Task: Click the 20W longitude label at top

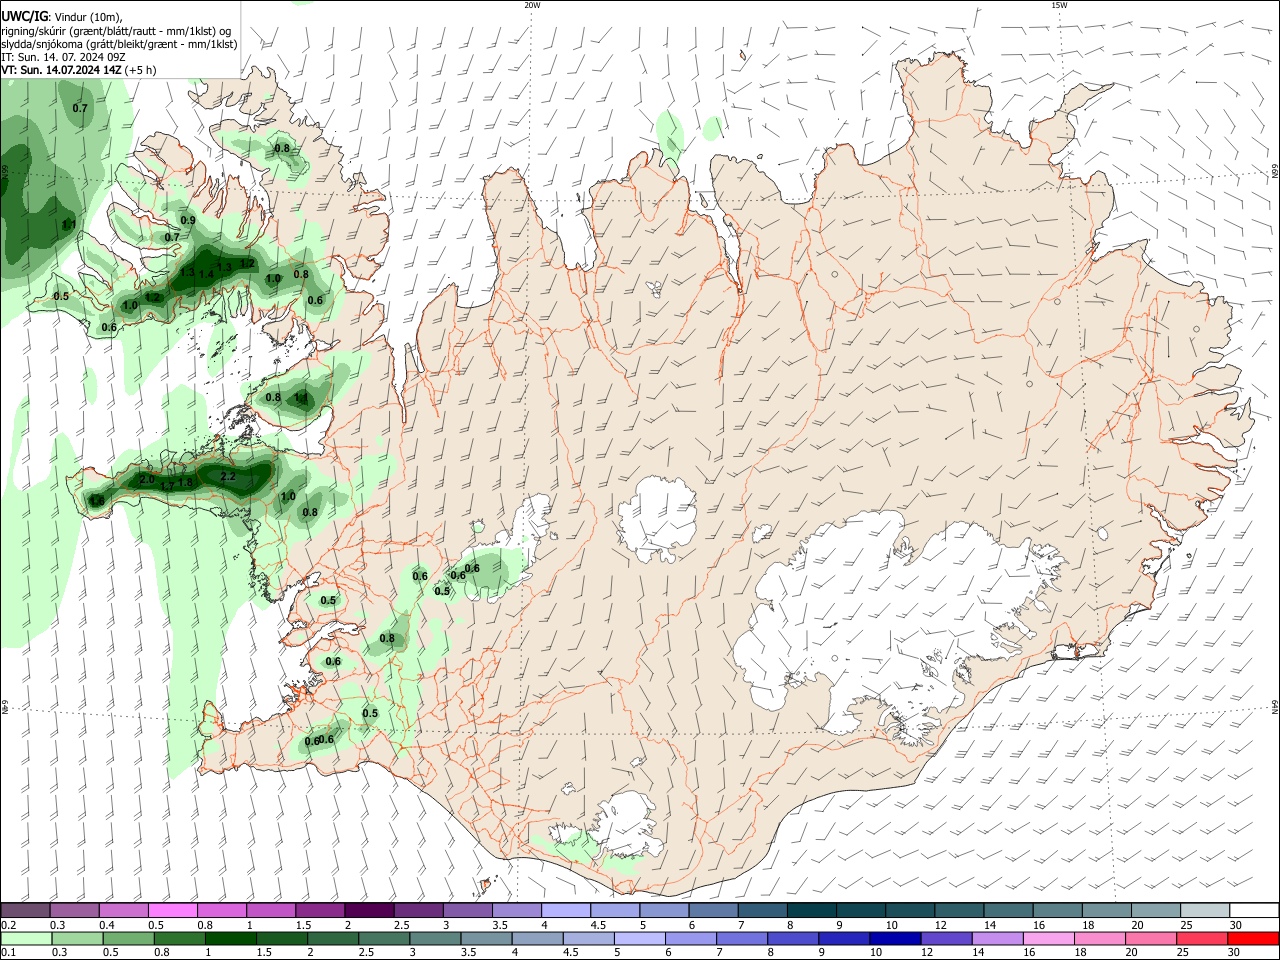Action: (532, 5)
